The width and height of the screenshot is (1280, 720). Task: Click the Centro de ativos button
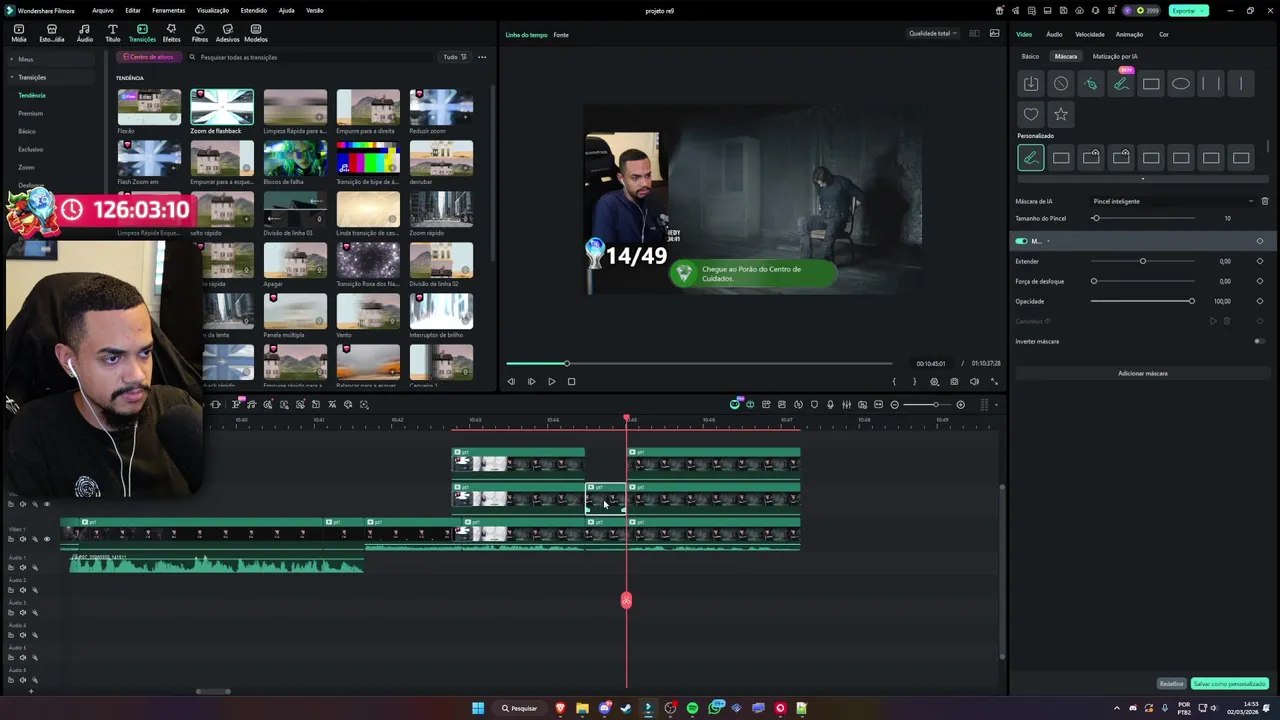coord(149,57)
